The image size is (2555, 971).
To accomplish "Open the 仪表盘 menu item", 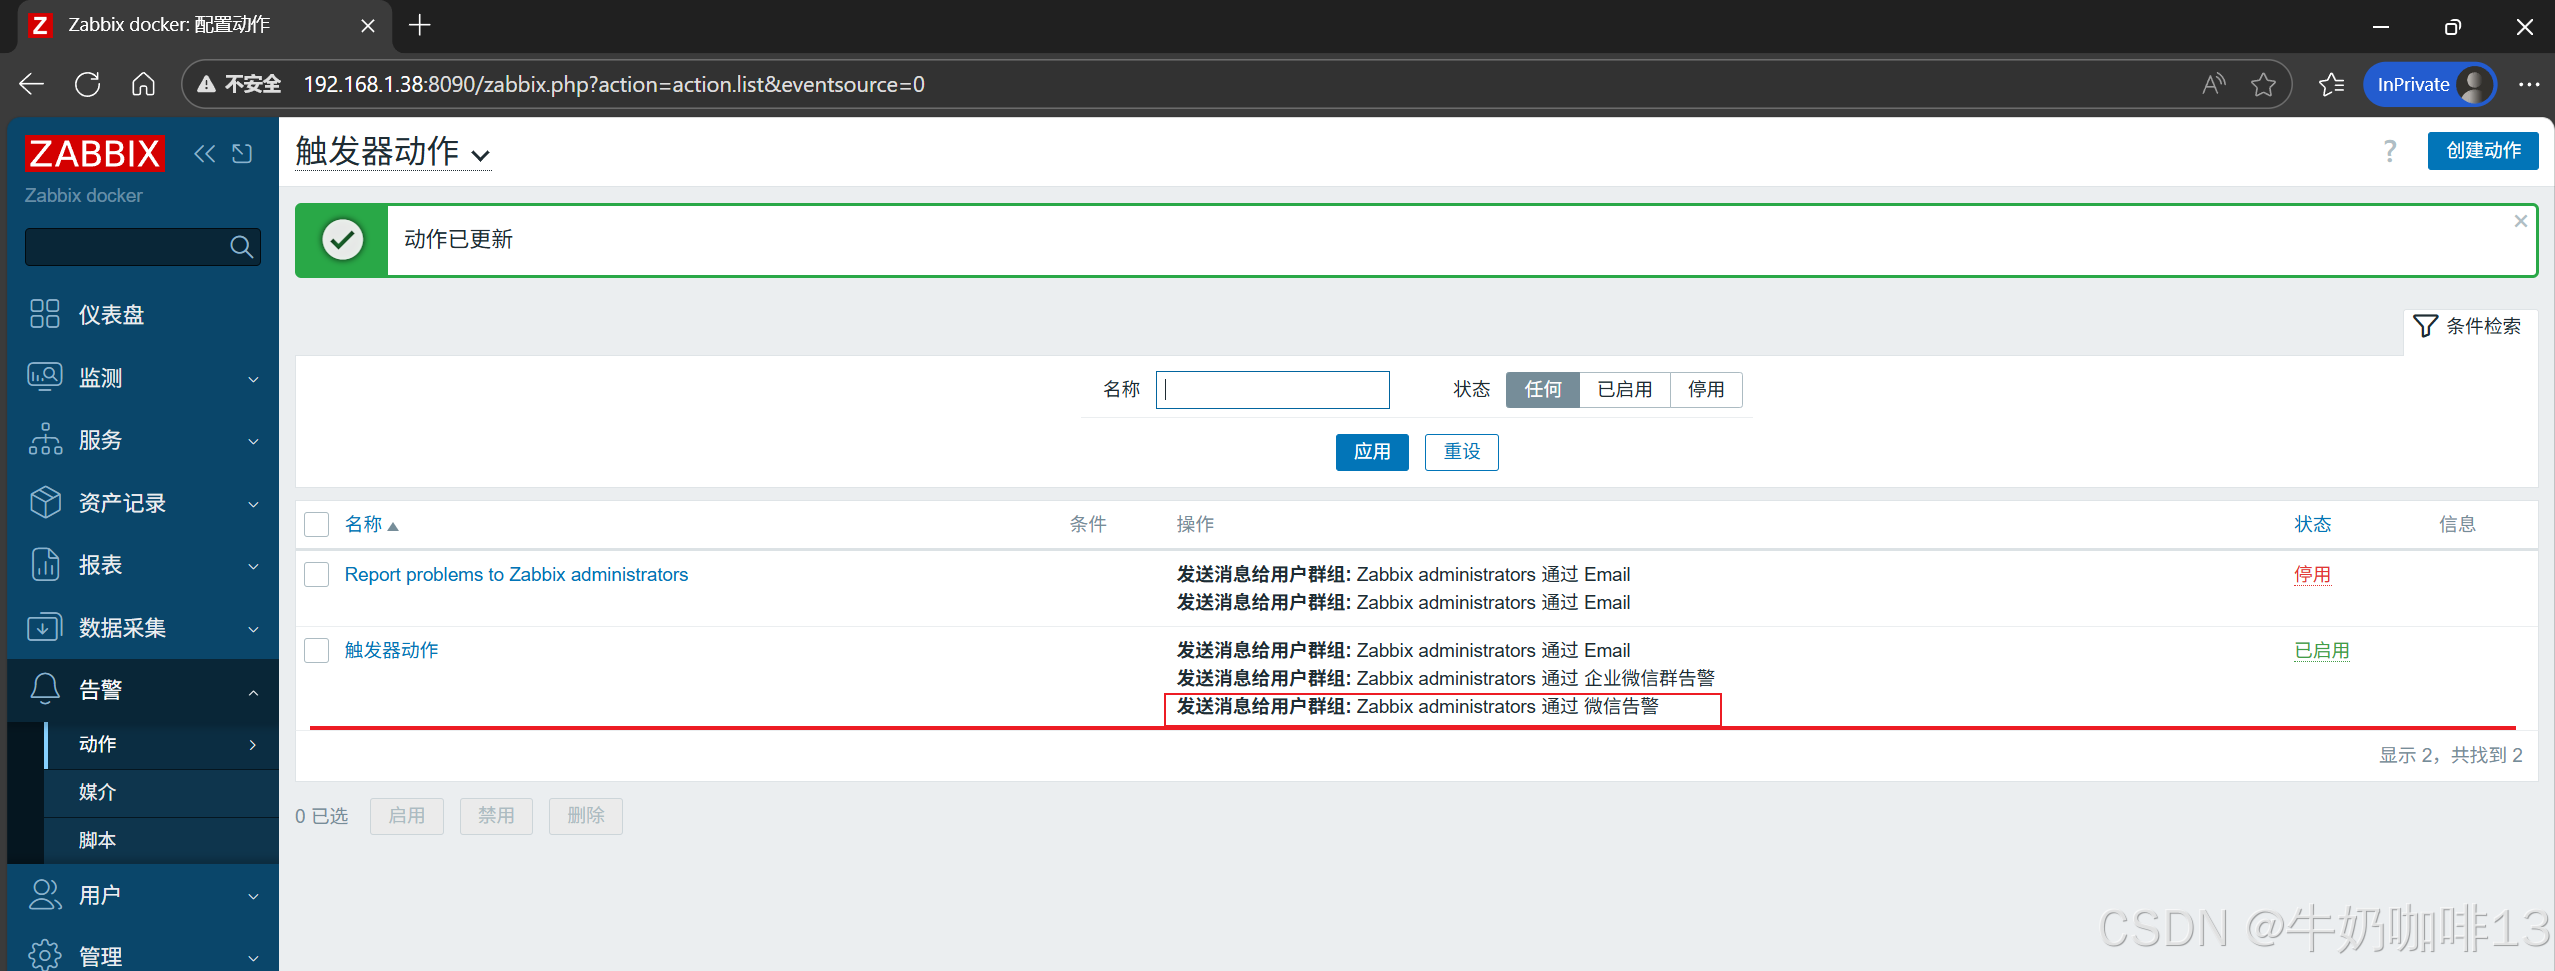I will [143, 314].
